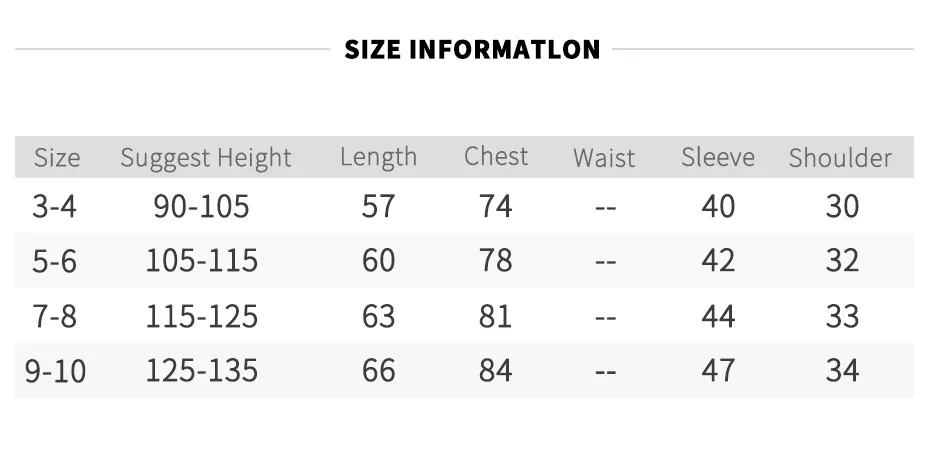The height and width of the screenshot is (453, 930).
Task: Click the Chest column header
Action: [x=496, y=157]
